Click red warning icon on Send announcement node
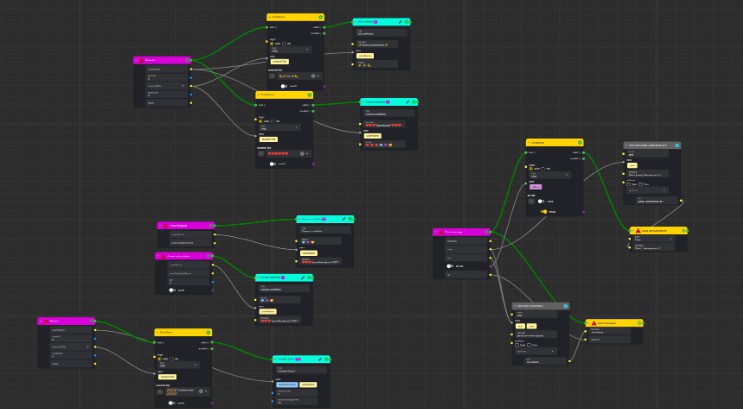This screenshot has width=743, height=409. coord(638,230)
